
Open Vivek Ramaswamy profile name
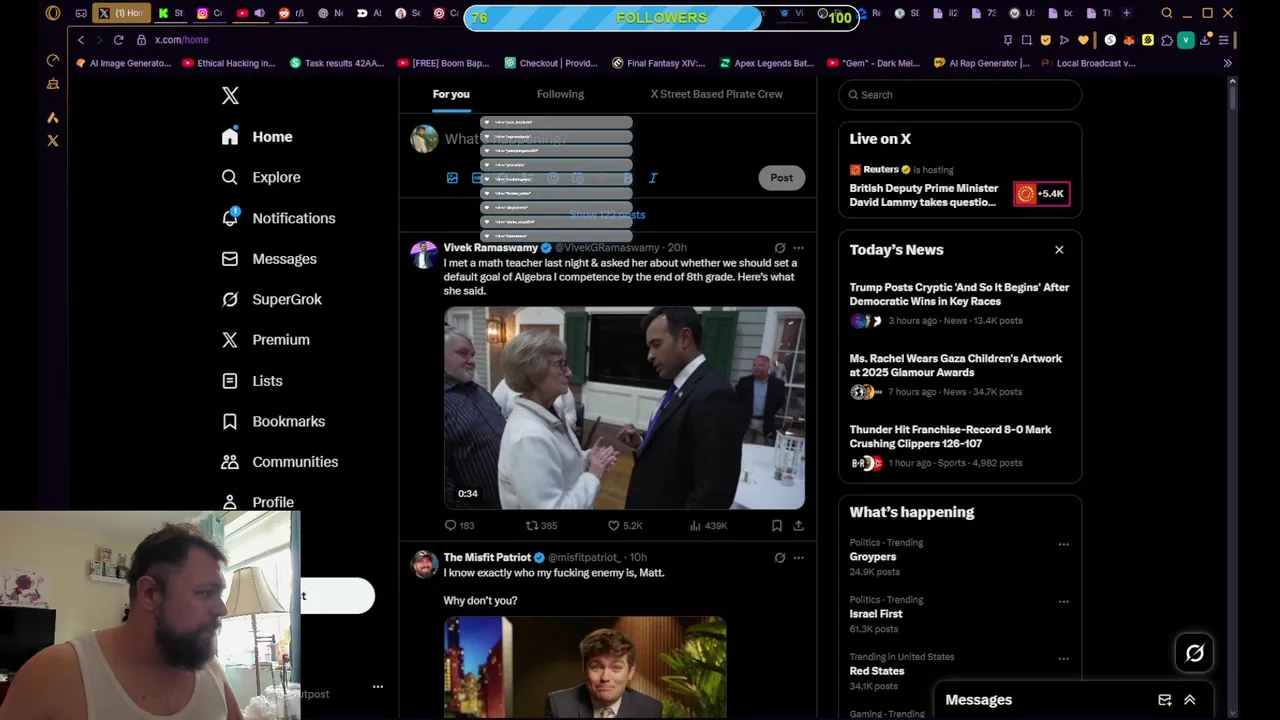tap(490, 247)
